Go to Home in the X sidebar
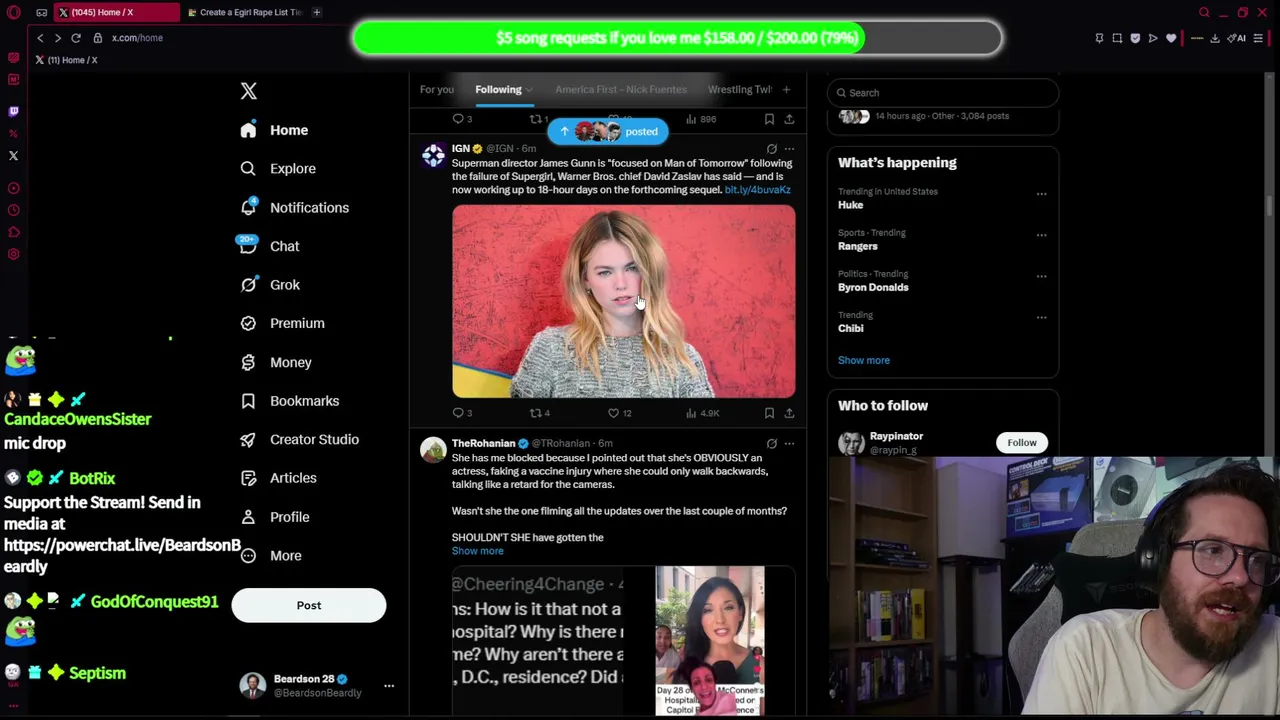Image resolution: width=1280 pixels, height=720 pixels. click(275, 130)
